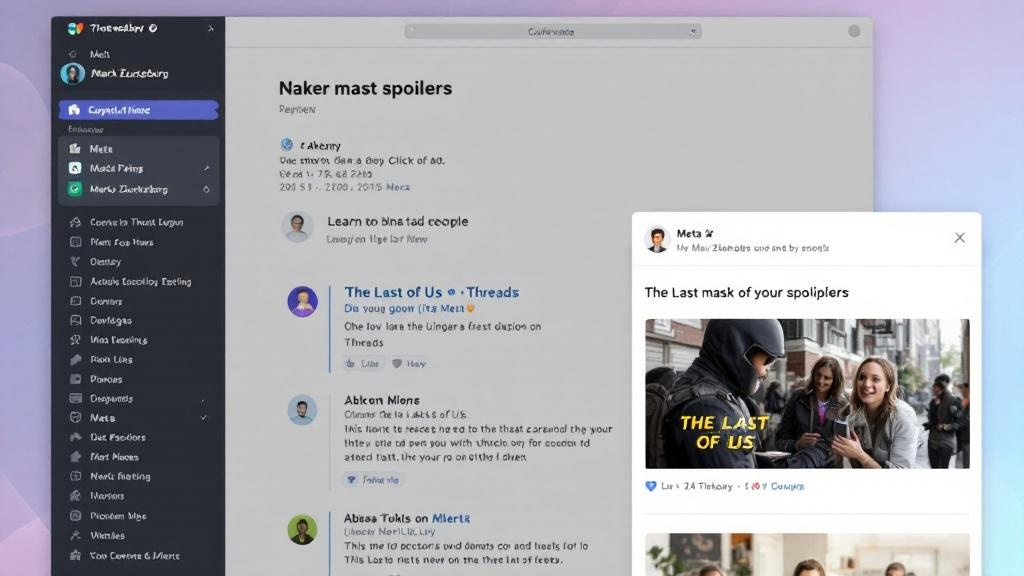
Task: Open the 'Melt' entry above the profile name
Action: [99, 54]
